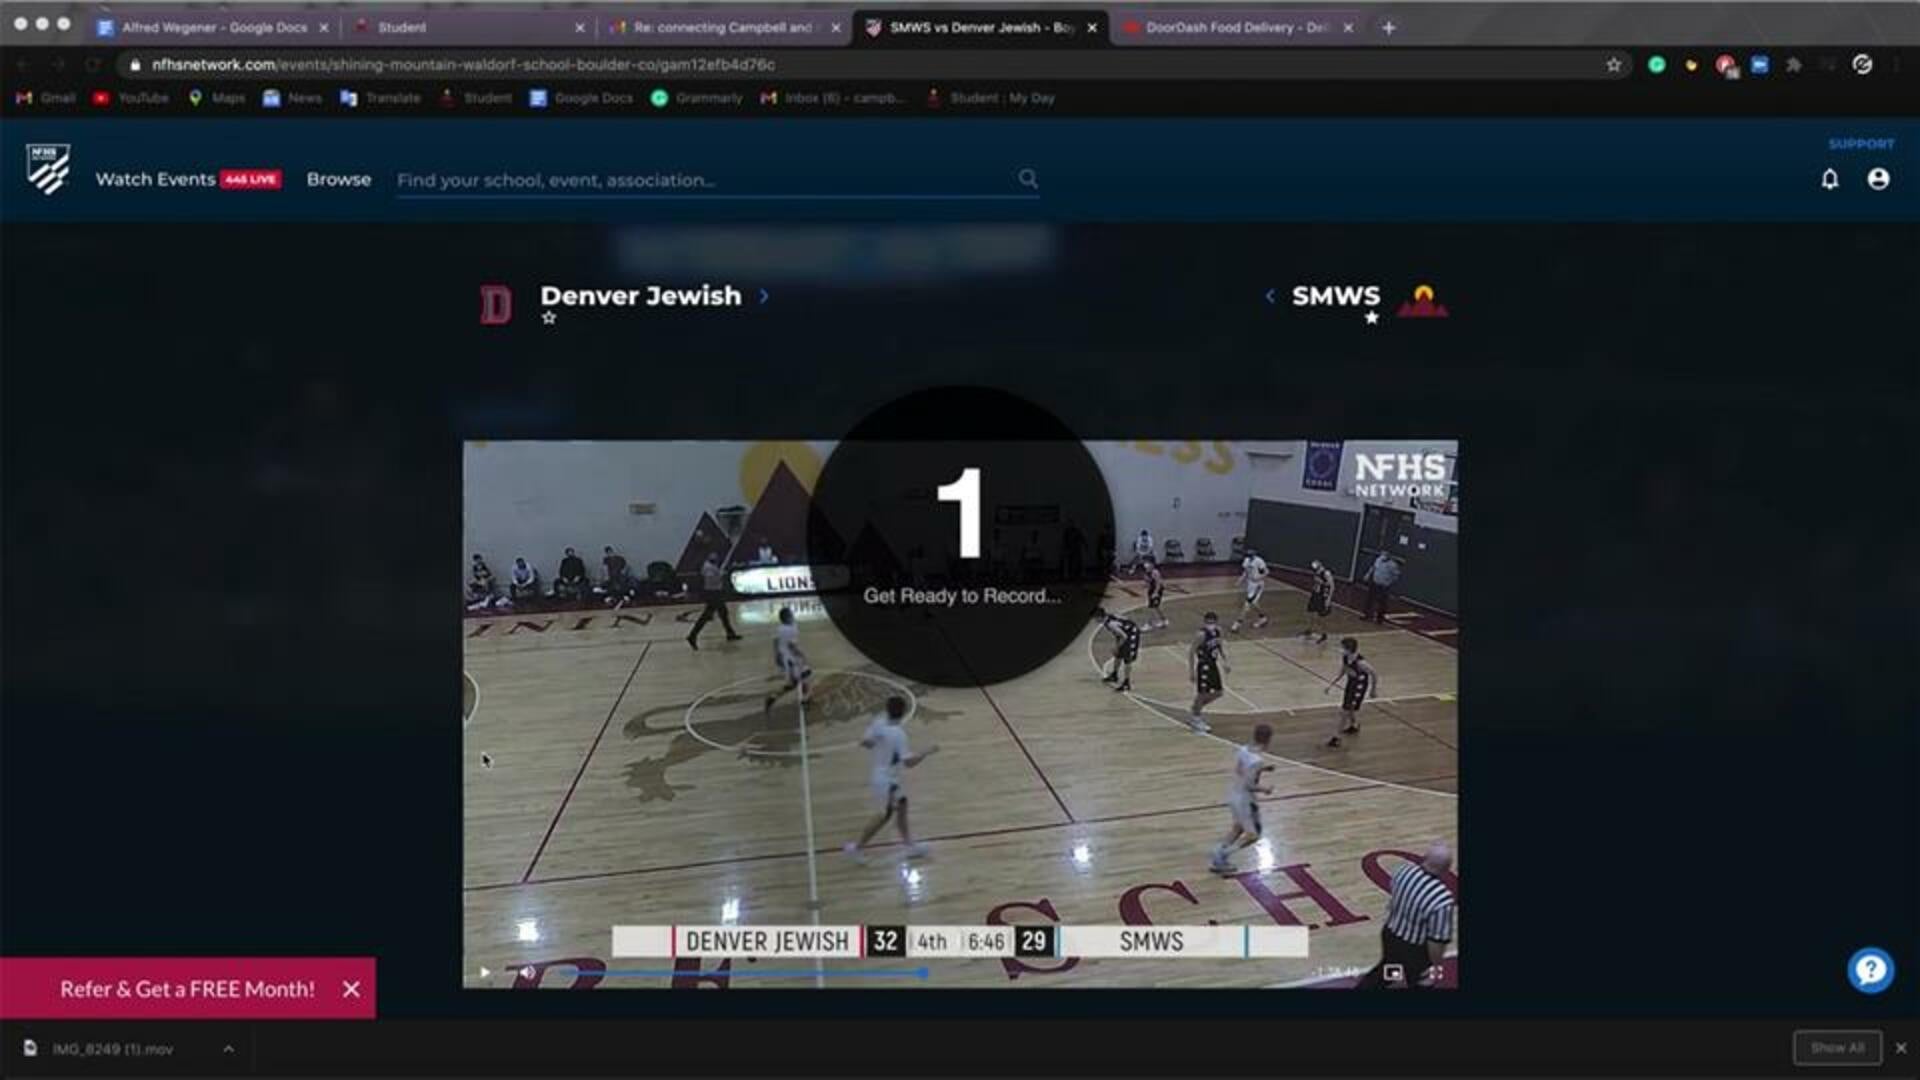Click the NFHS Network home logo
The image size is (1920, 1080).
click(48, 169)
